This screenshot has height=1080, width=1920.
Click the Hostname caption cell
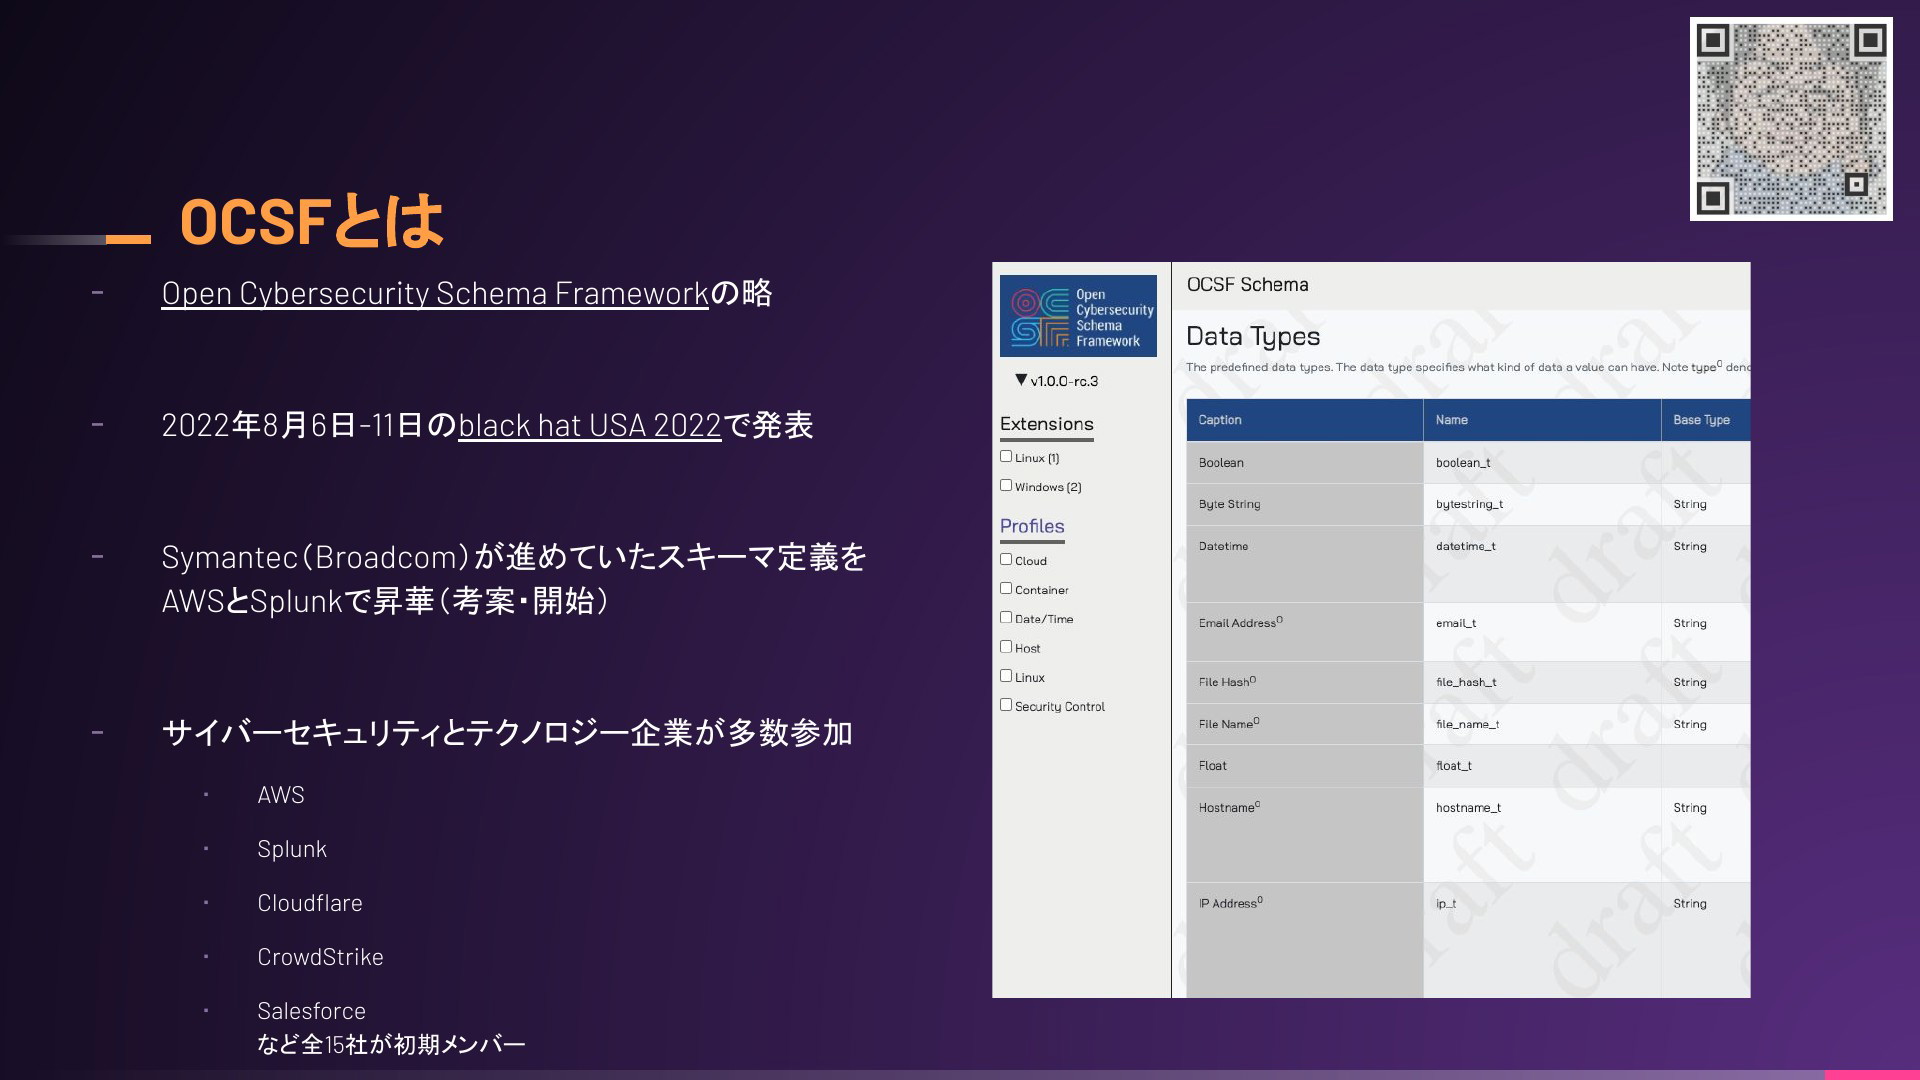[x=1305, y=834]
